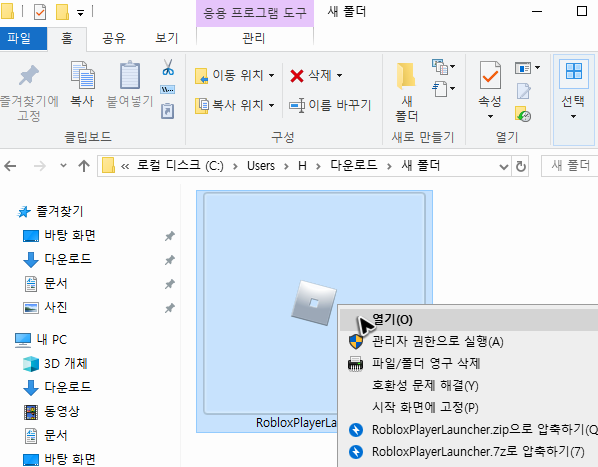Switch to the Home (홈) tab
Image resolution: width=598 pixels, height=467 pixels.
point(67,39)
